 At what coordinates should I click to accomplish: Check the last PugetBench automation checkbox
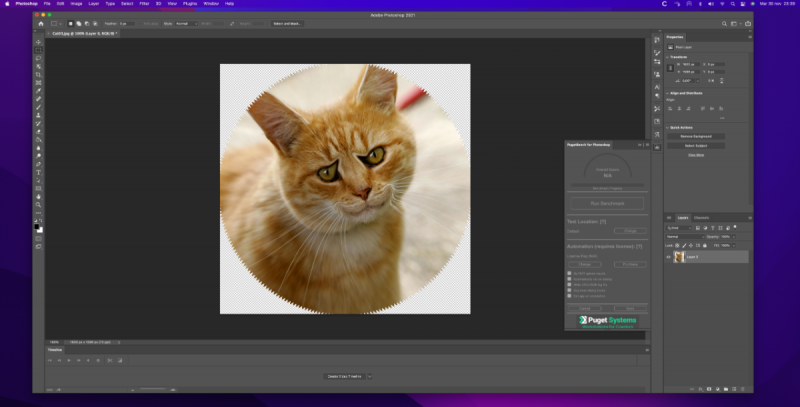(x=570, y=295)
